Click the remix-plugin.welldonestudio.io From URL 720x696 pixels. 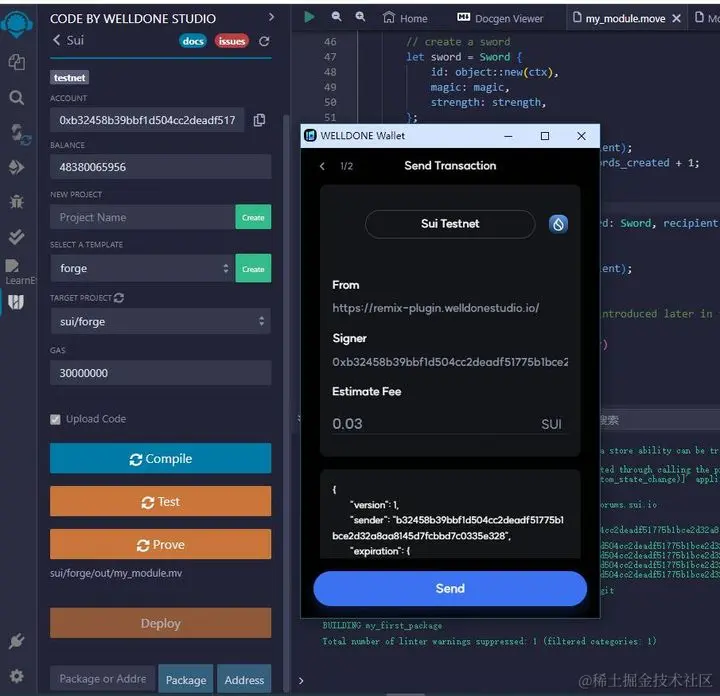pos(436,308)
